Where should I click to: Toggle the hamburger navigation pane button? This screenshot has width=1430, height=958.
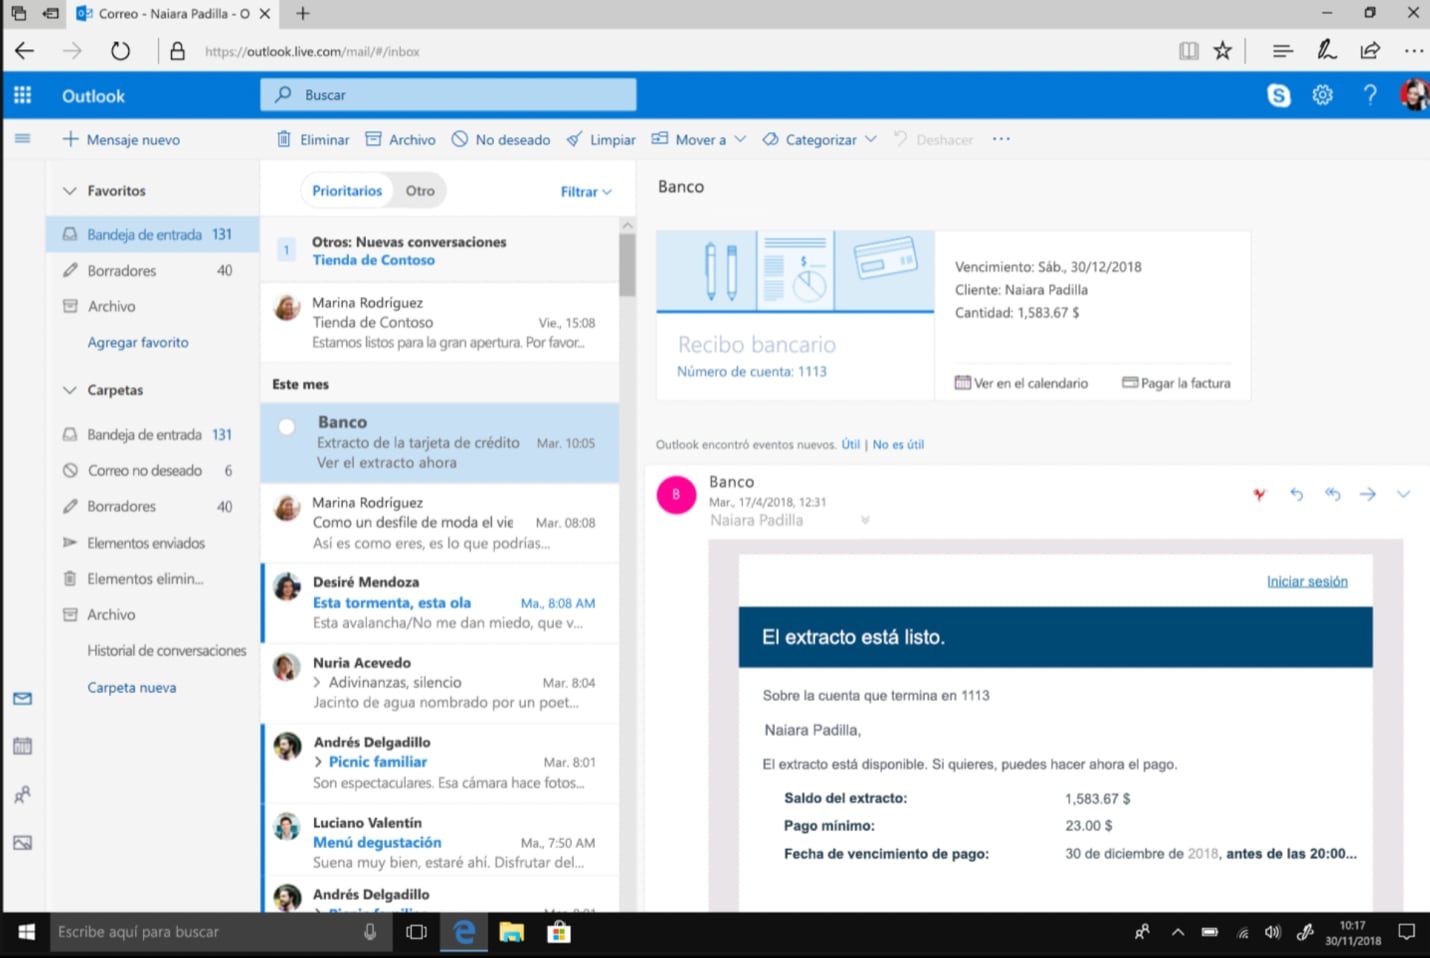[22, 139]
